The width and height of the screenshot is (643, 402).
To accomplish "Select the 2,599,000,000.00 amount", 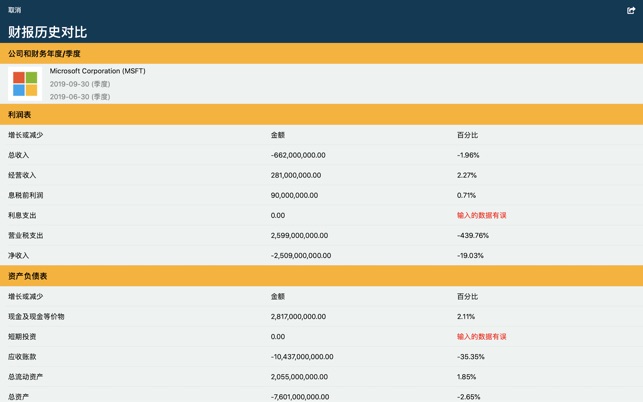I will 299,235.
